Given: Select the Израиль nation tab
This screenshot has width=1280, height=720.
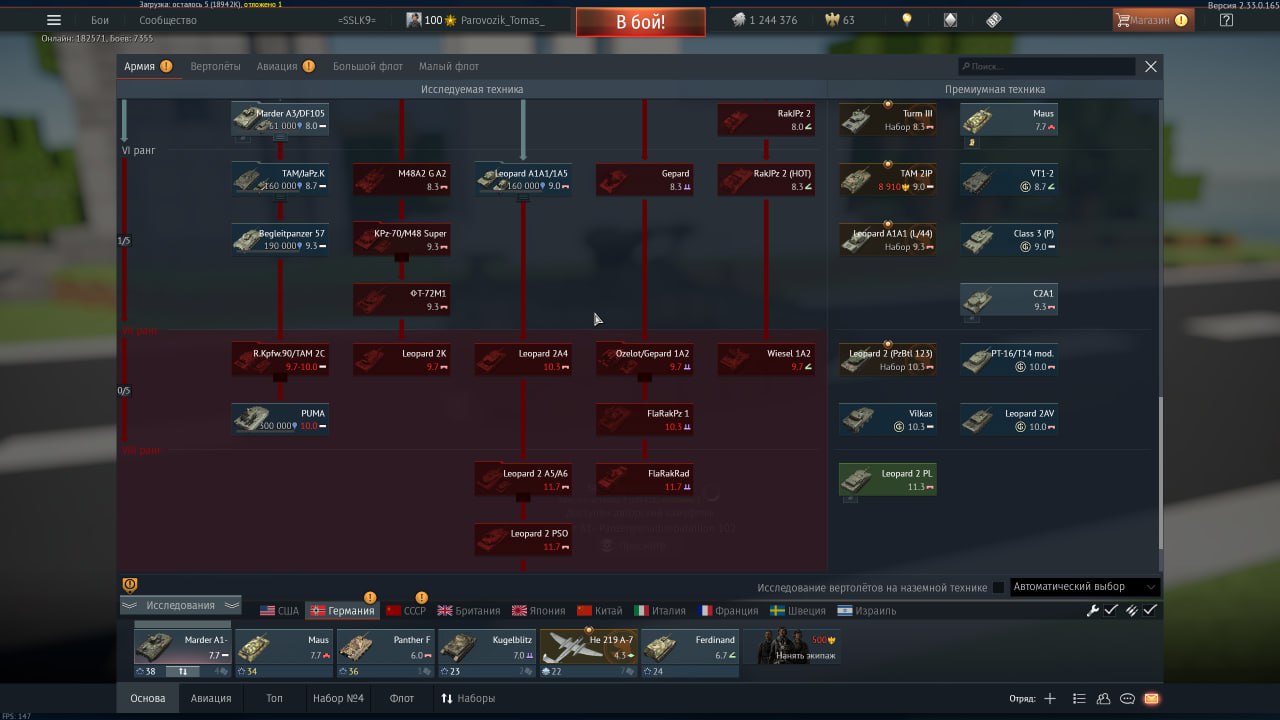Looking at the screenshot, I should (867, 610).
